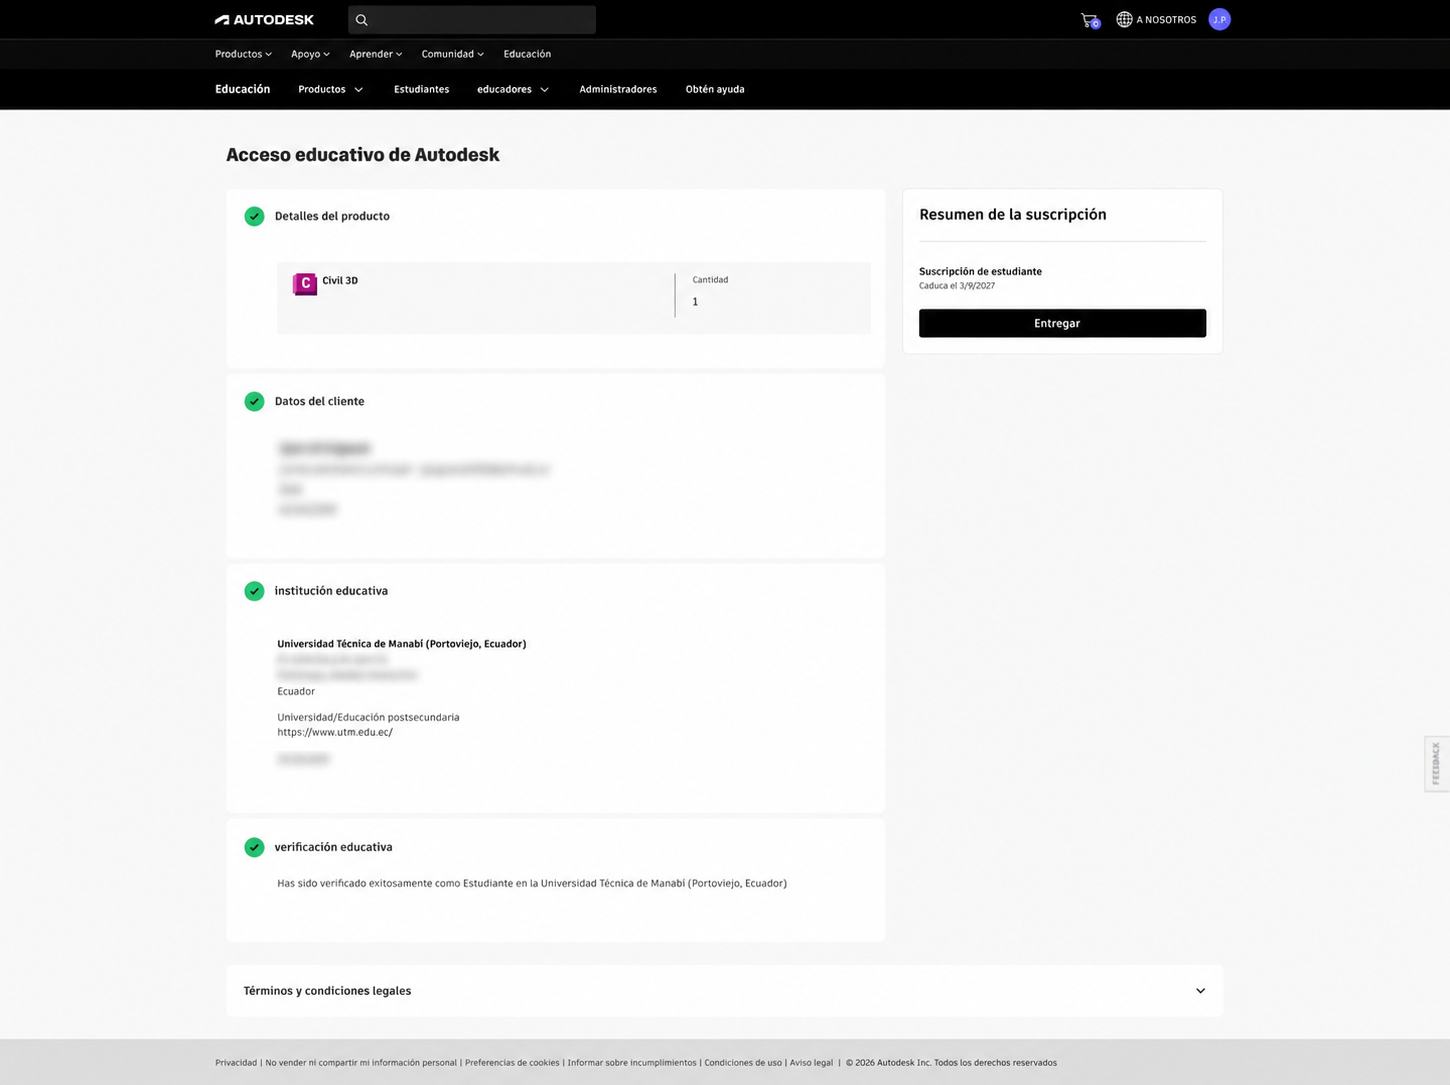Screen dimensions: 1450x1085
Task: Click the search magnifier icon
Action: [x=362, y=20]
